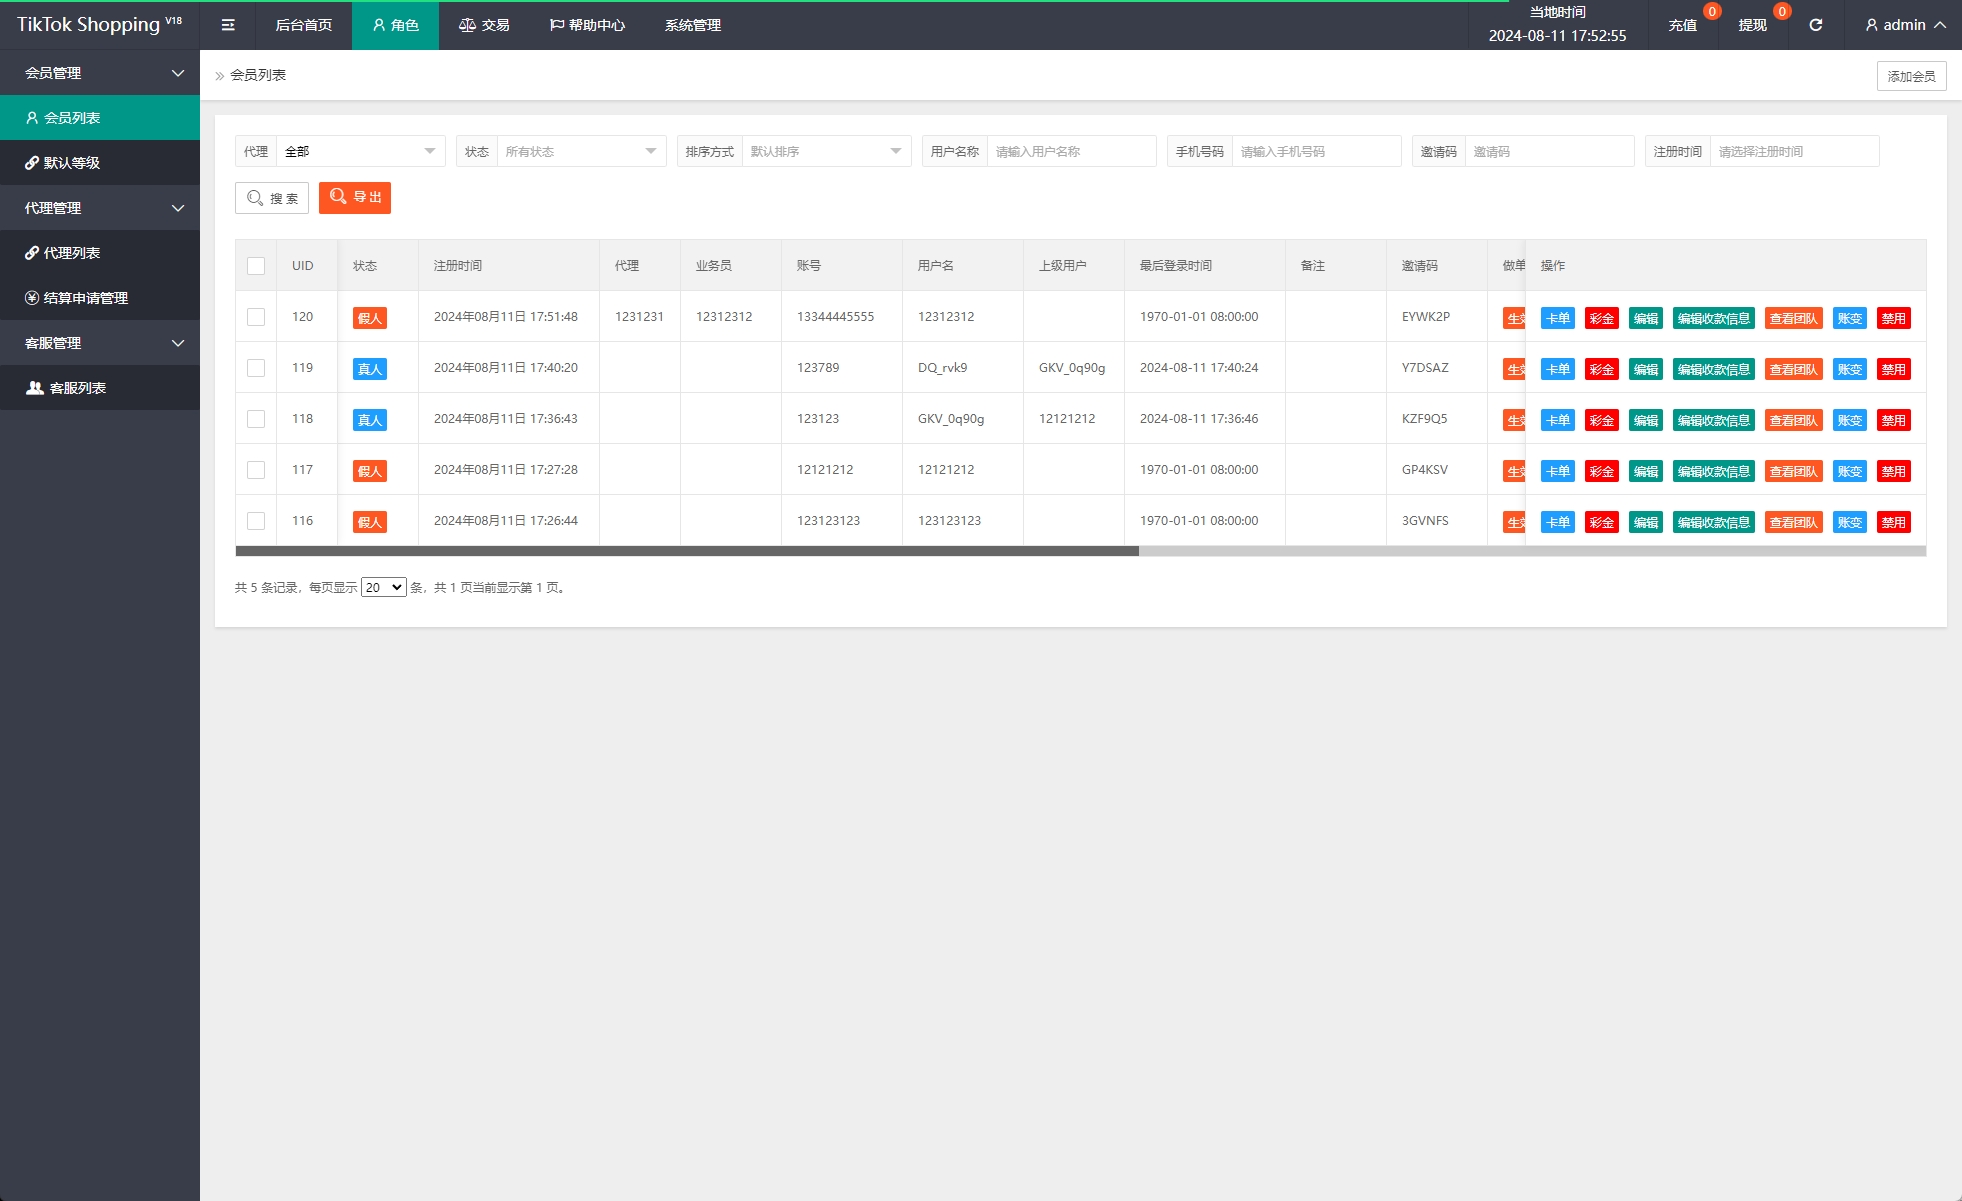This screenshot has width=1962, height=1201.
Task: Click the sidebar collapse hamburger icon
Action: point(228,25)
